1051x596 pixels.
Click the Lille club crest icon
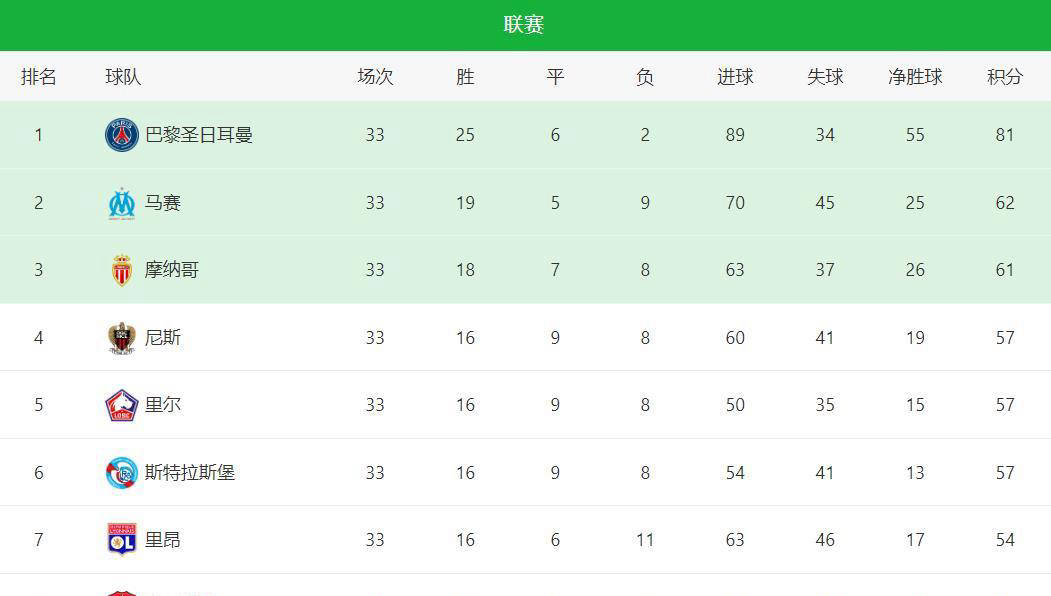pyautogui.click(x=122, y=405)
